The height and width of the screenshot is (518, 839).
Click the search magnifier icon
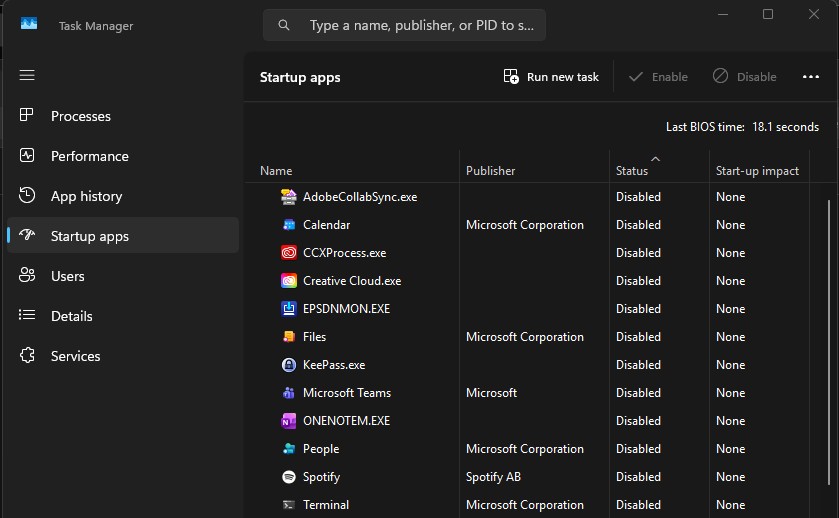pos(284,25)
